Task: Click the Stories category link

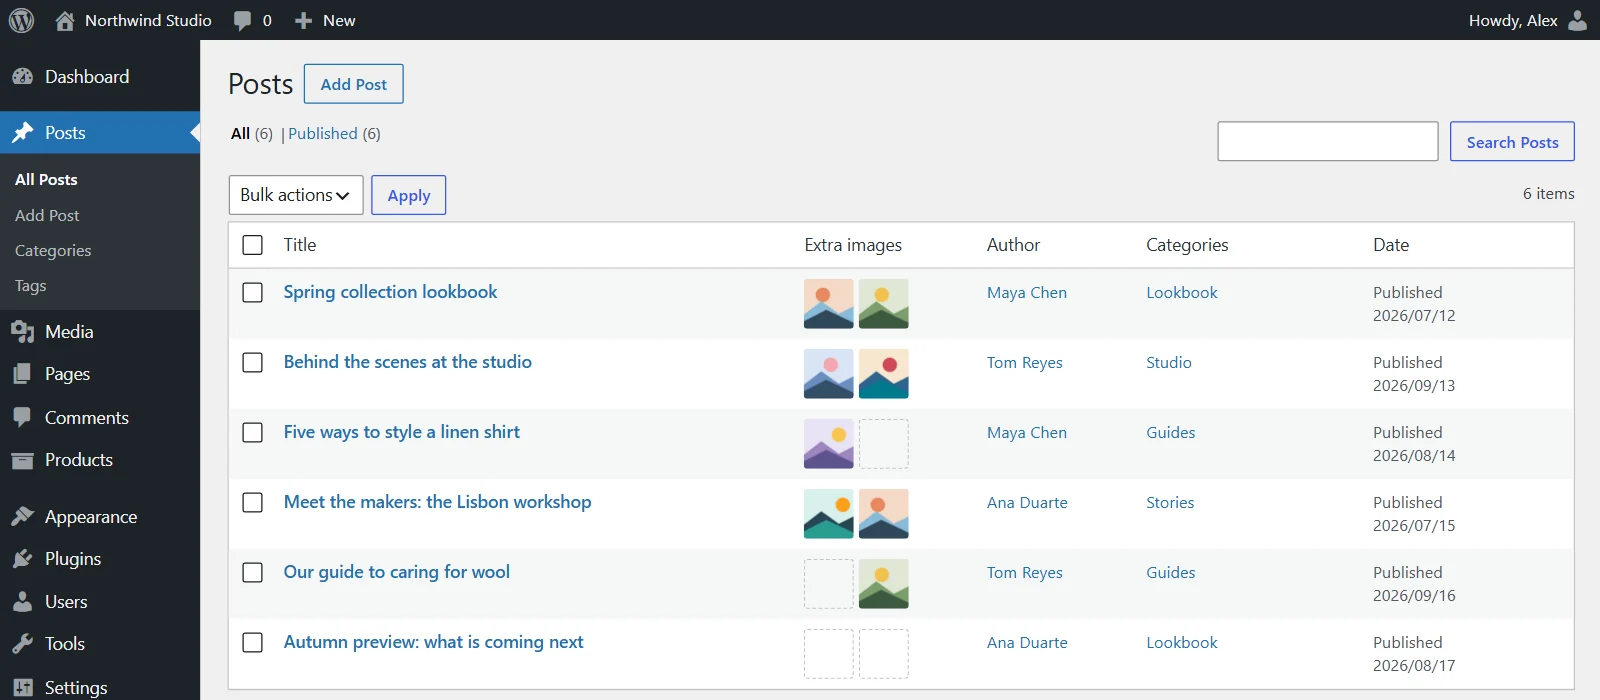Action: pos(1170,503)
